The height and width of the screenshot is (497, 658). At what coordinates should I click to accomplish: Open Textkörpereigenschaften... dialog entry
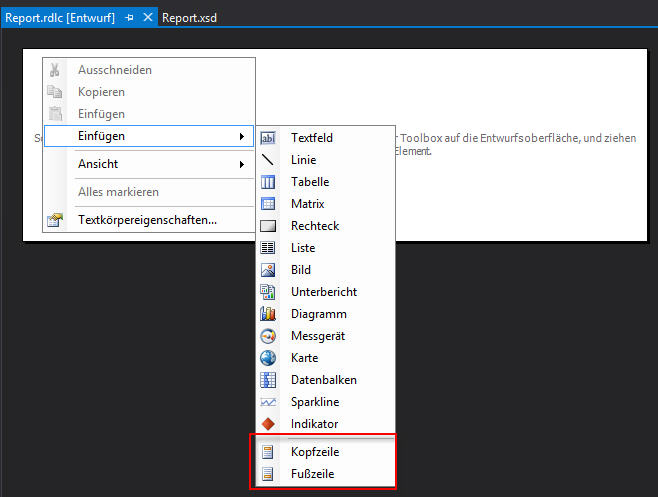[x=147, y=220]
